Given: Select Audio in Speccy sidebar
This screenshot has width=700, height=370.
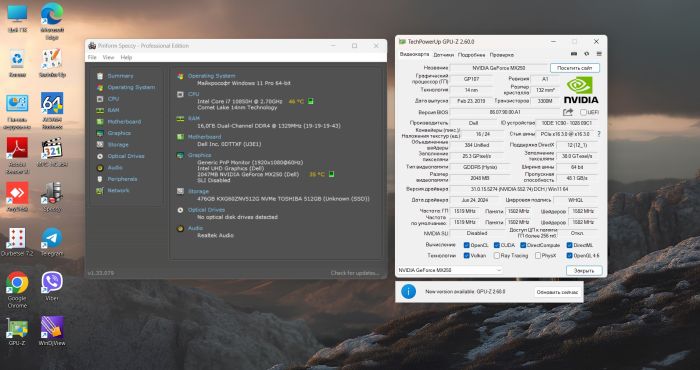Looking at the screenshot, I should (x=115, y=168).
